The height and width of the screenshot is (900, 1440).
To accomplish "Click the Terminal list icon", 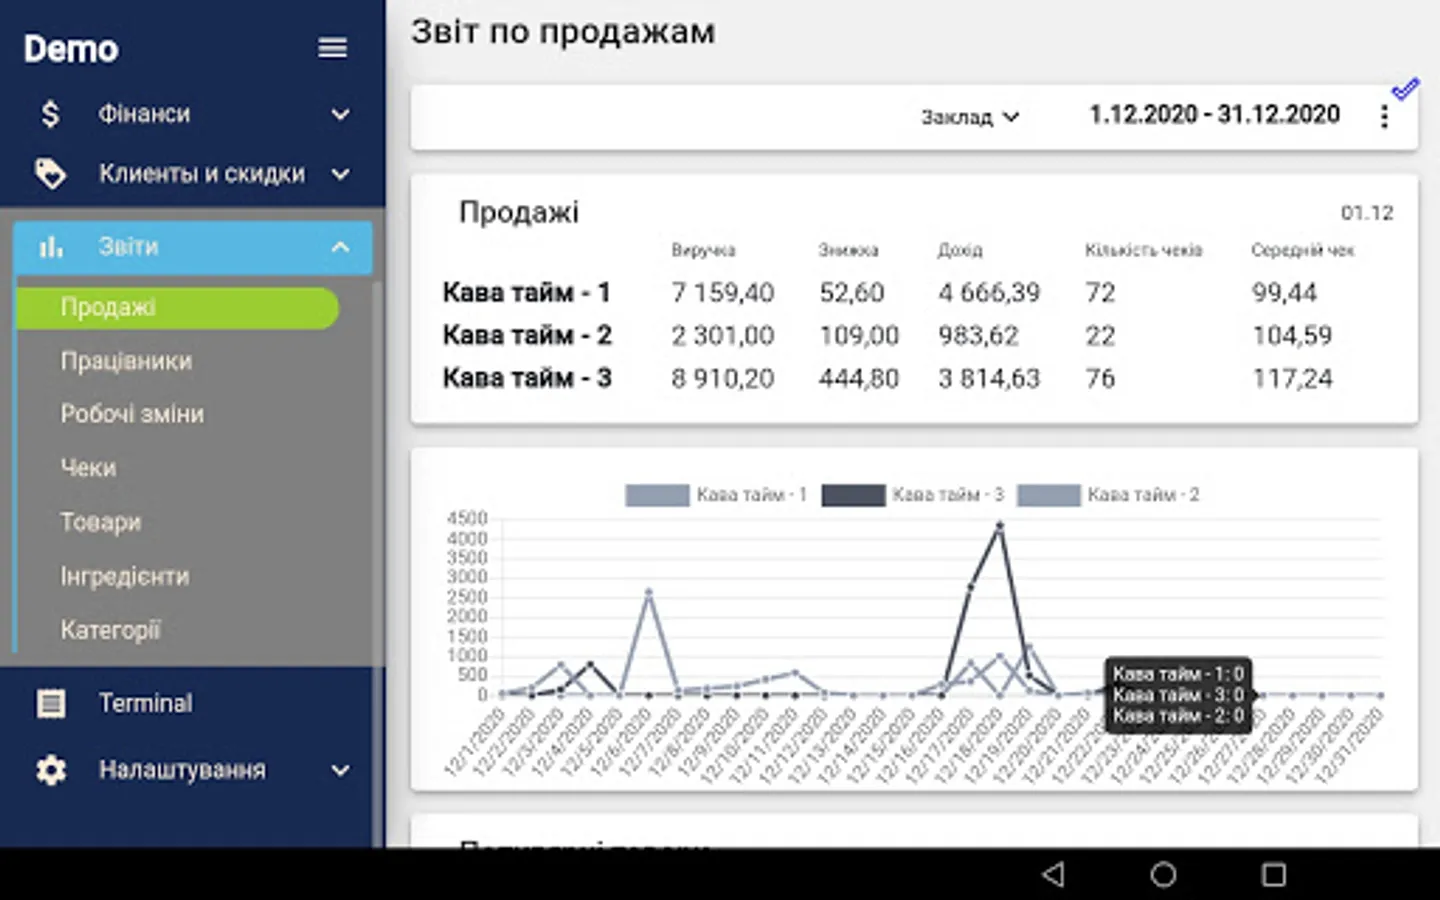I will pos(51,703).
